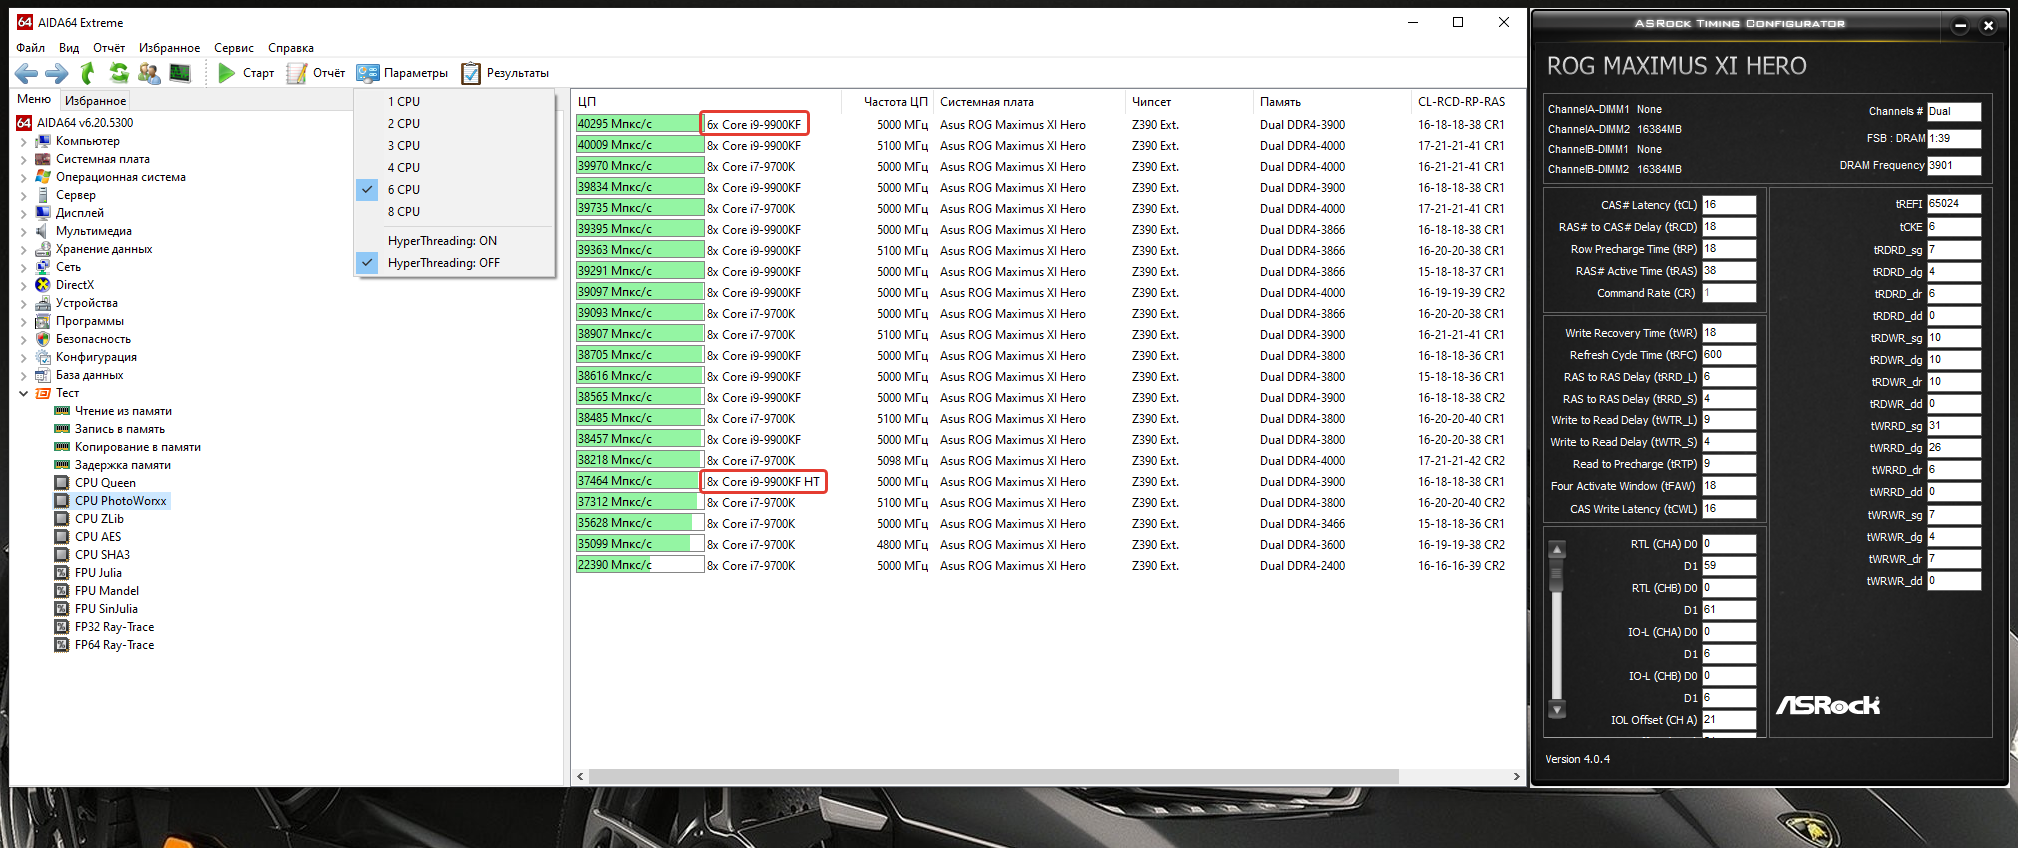The image size is (2018, 848).
Task: Choose 2 CPU in the popup
Action: click(455, 124)
